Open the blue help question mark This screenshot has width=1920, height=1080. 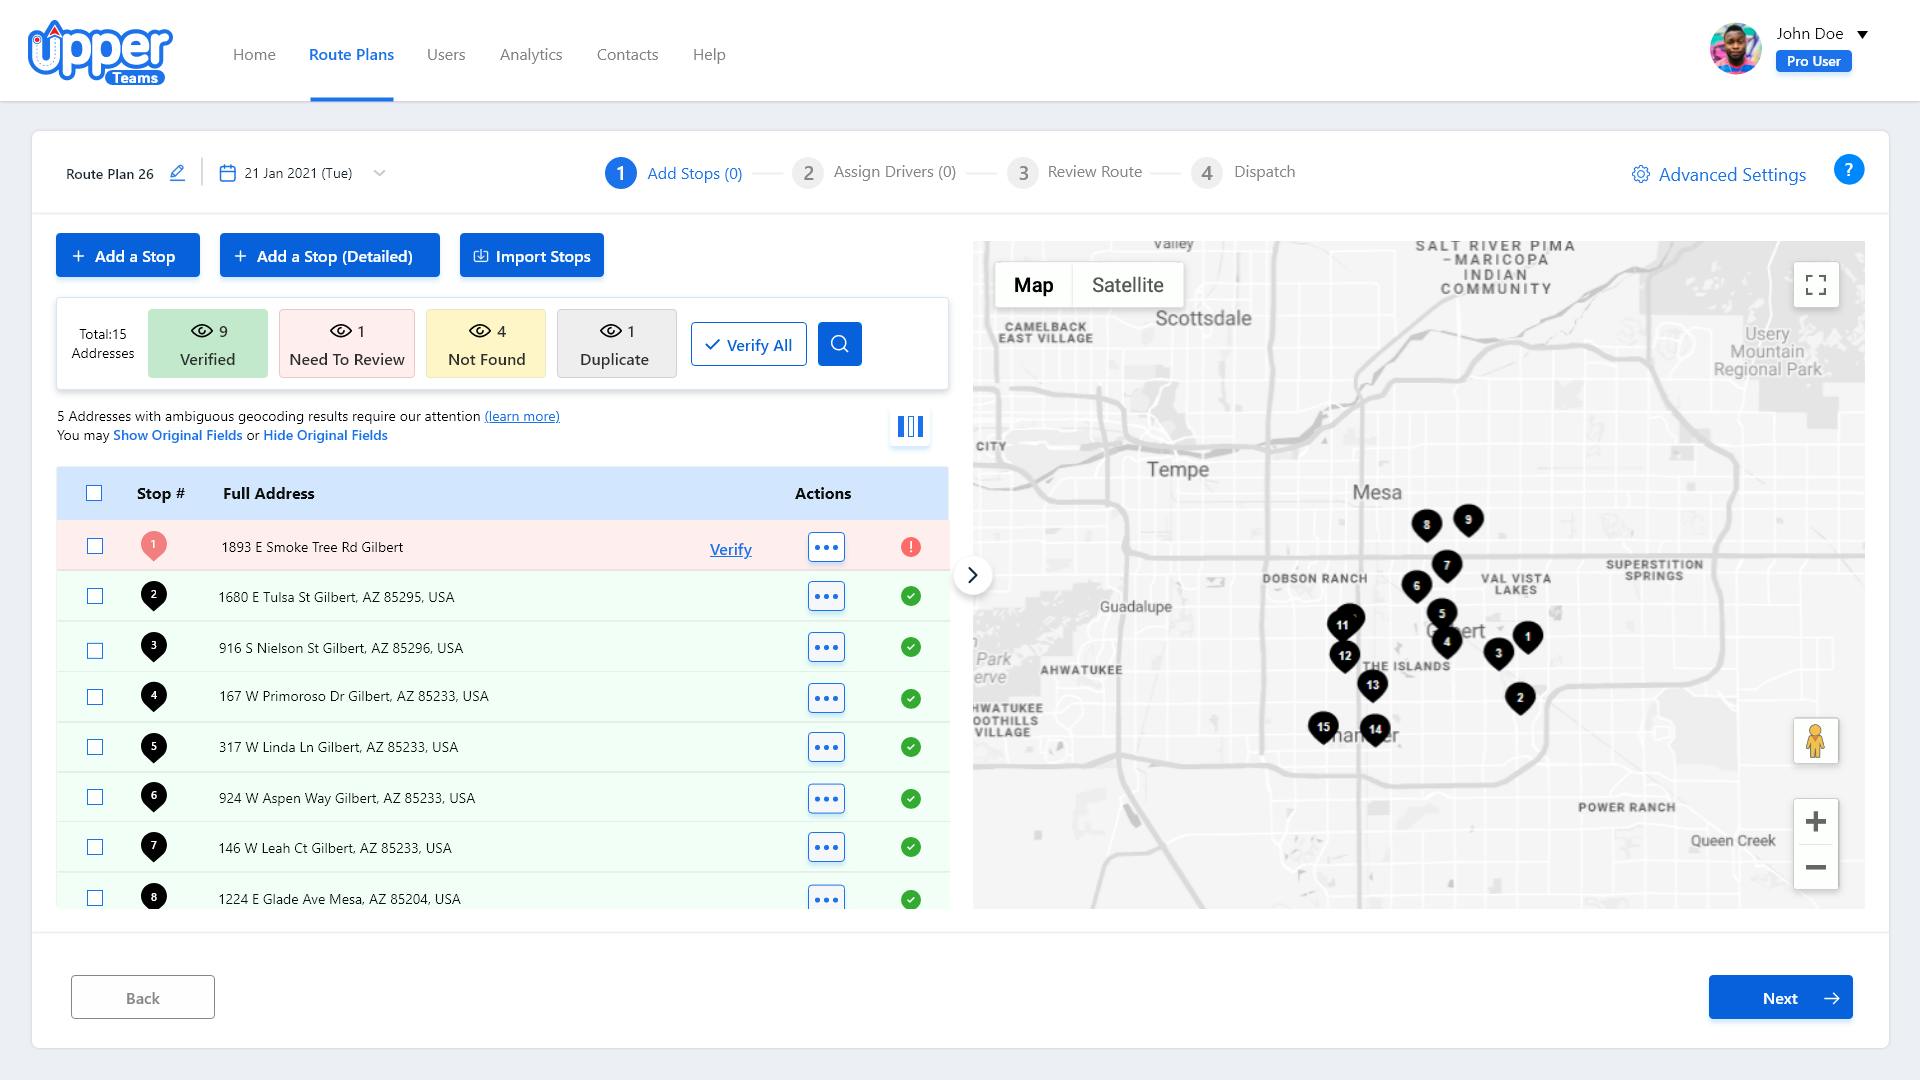click(1848, 170)
